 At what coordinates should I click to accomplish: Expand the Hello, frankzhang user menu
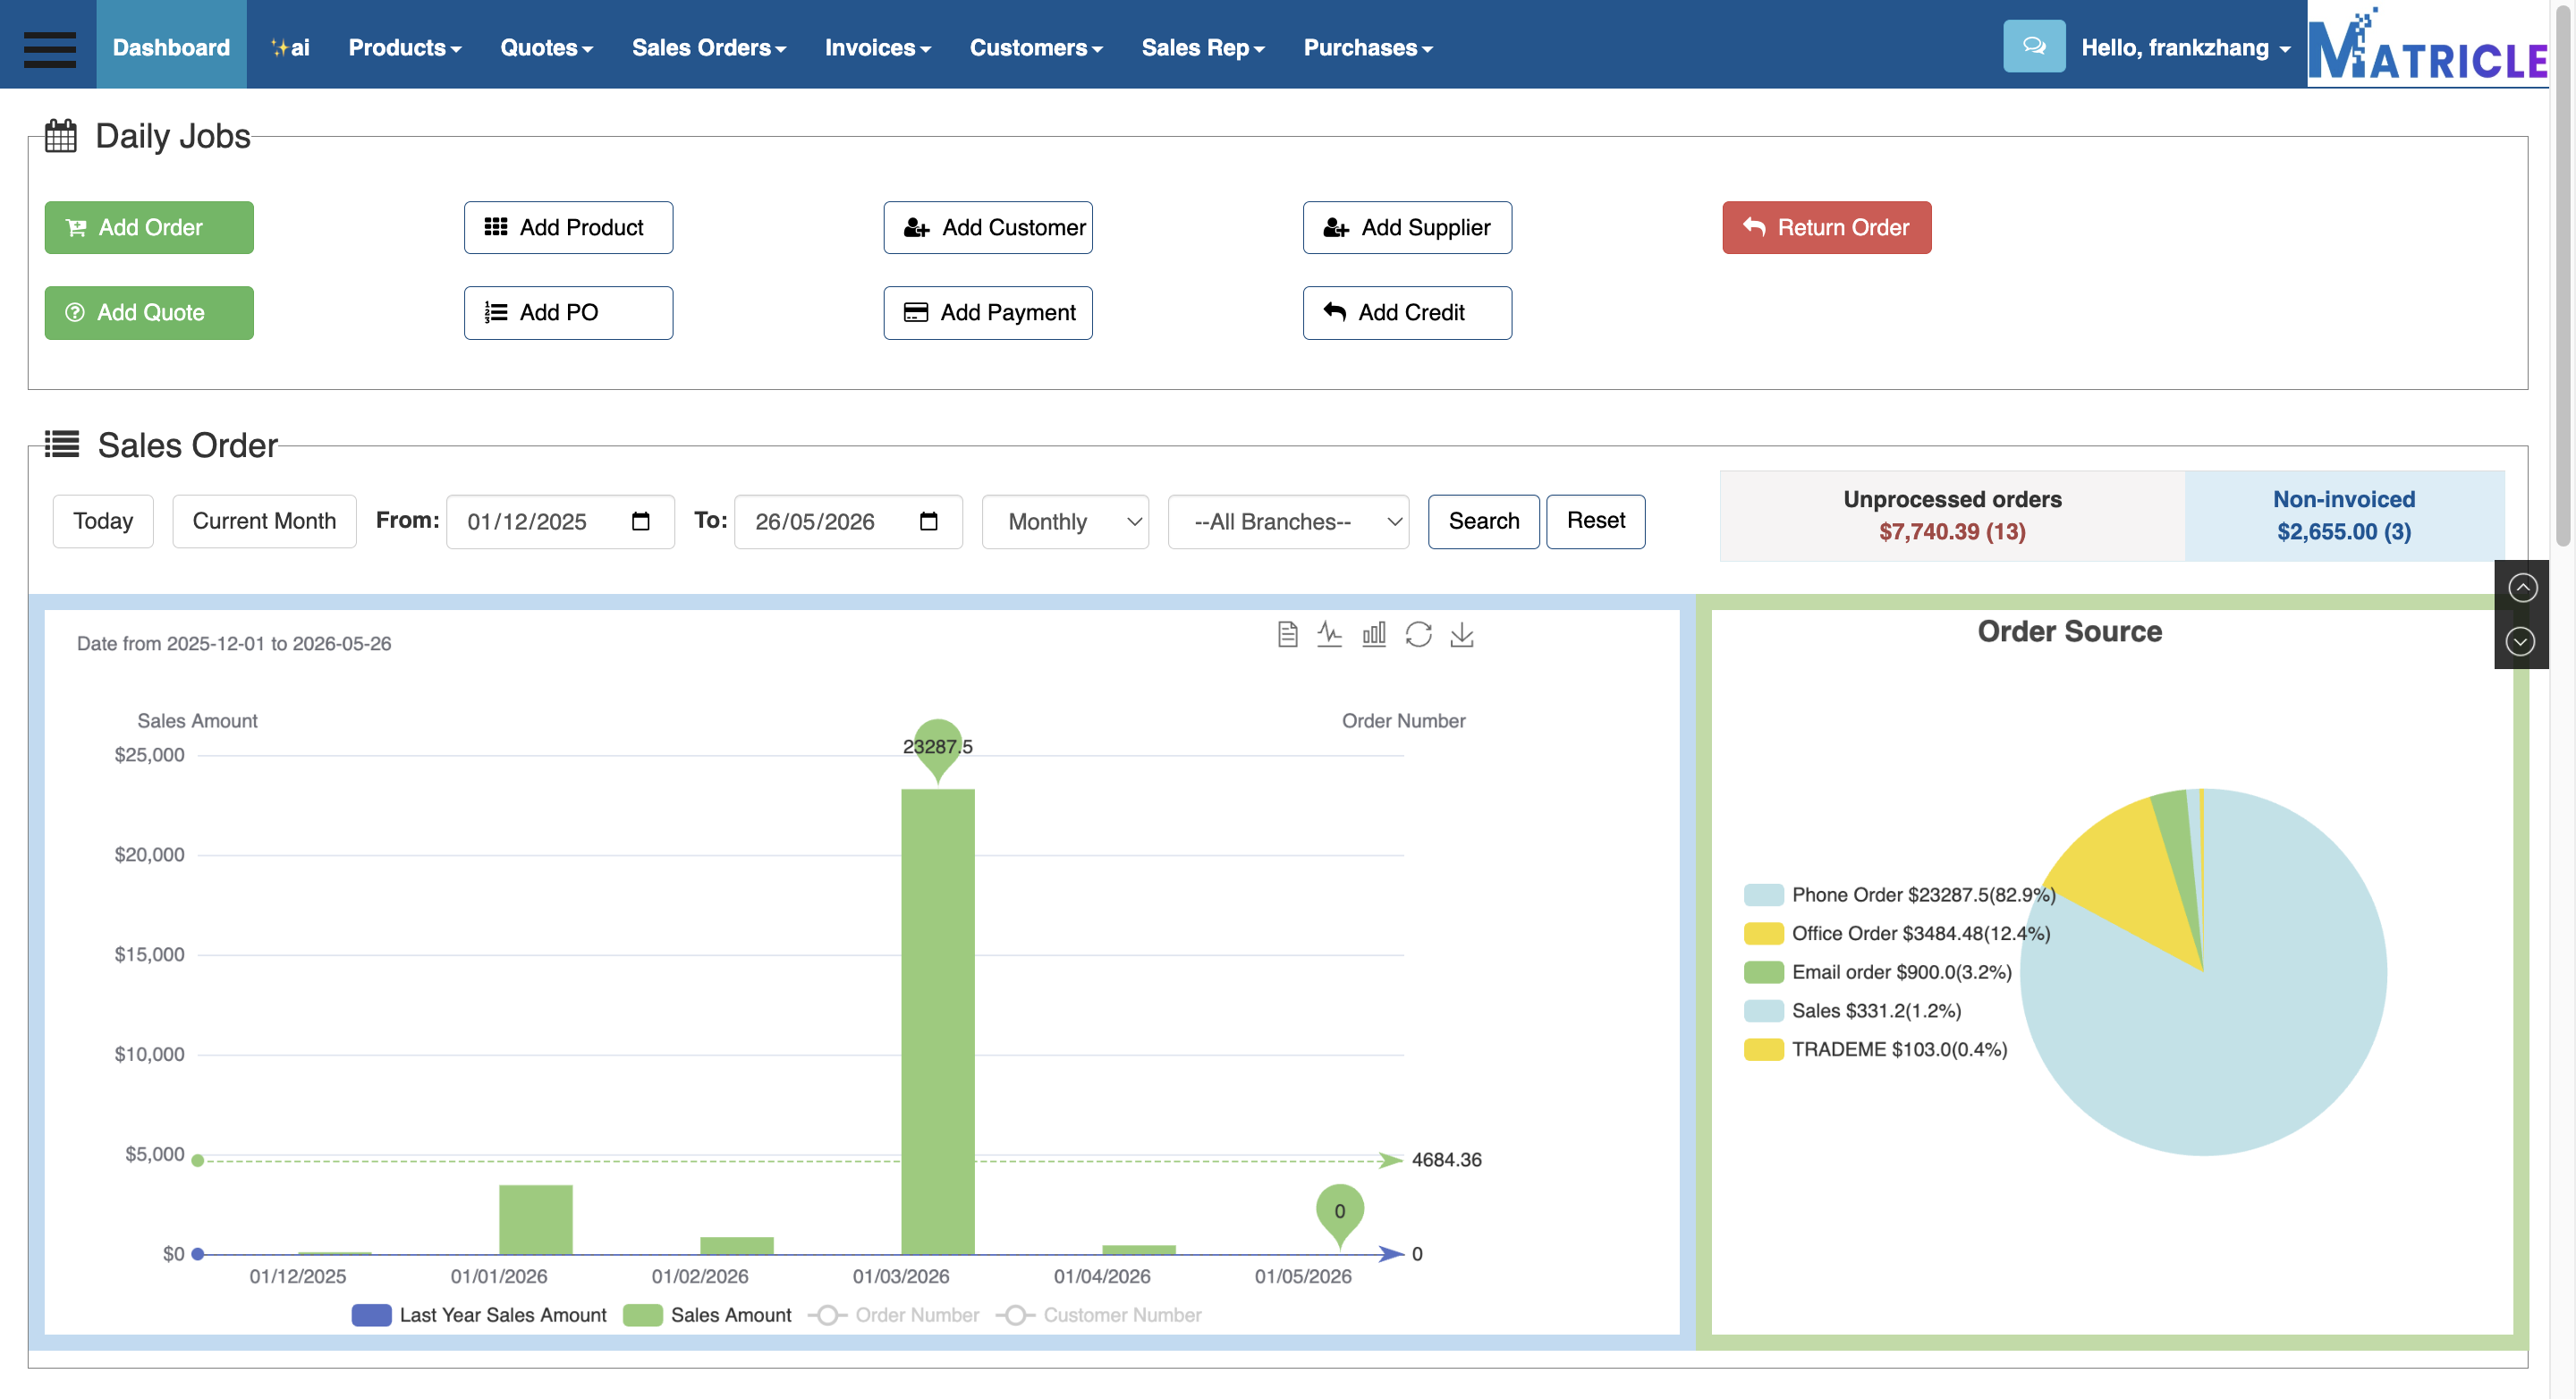tap(2185, 47)
